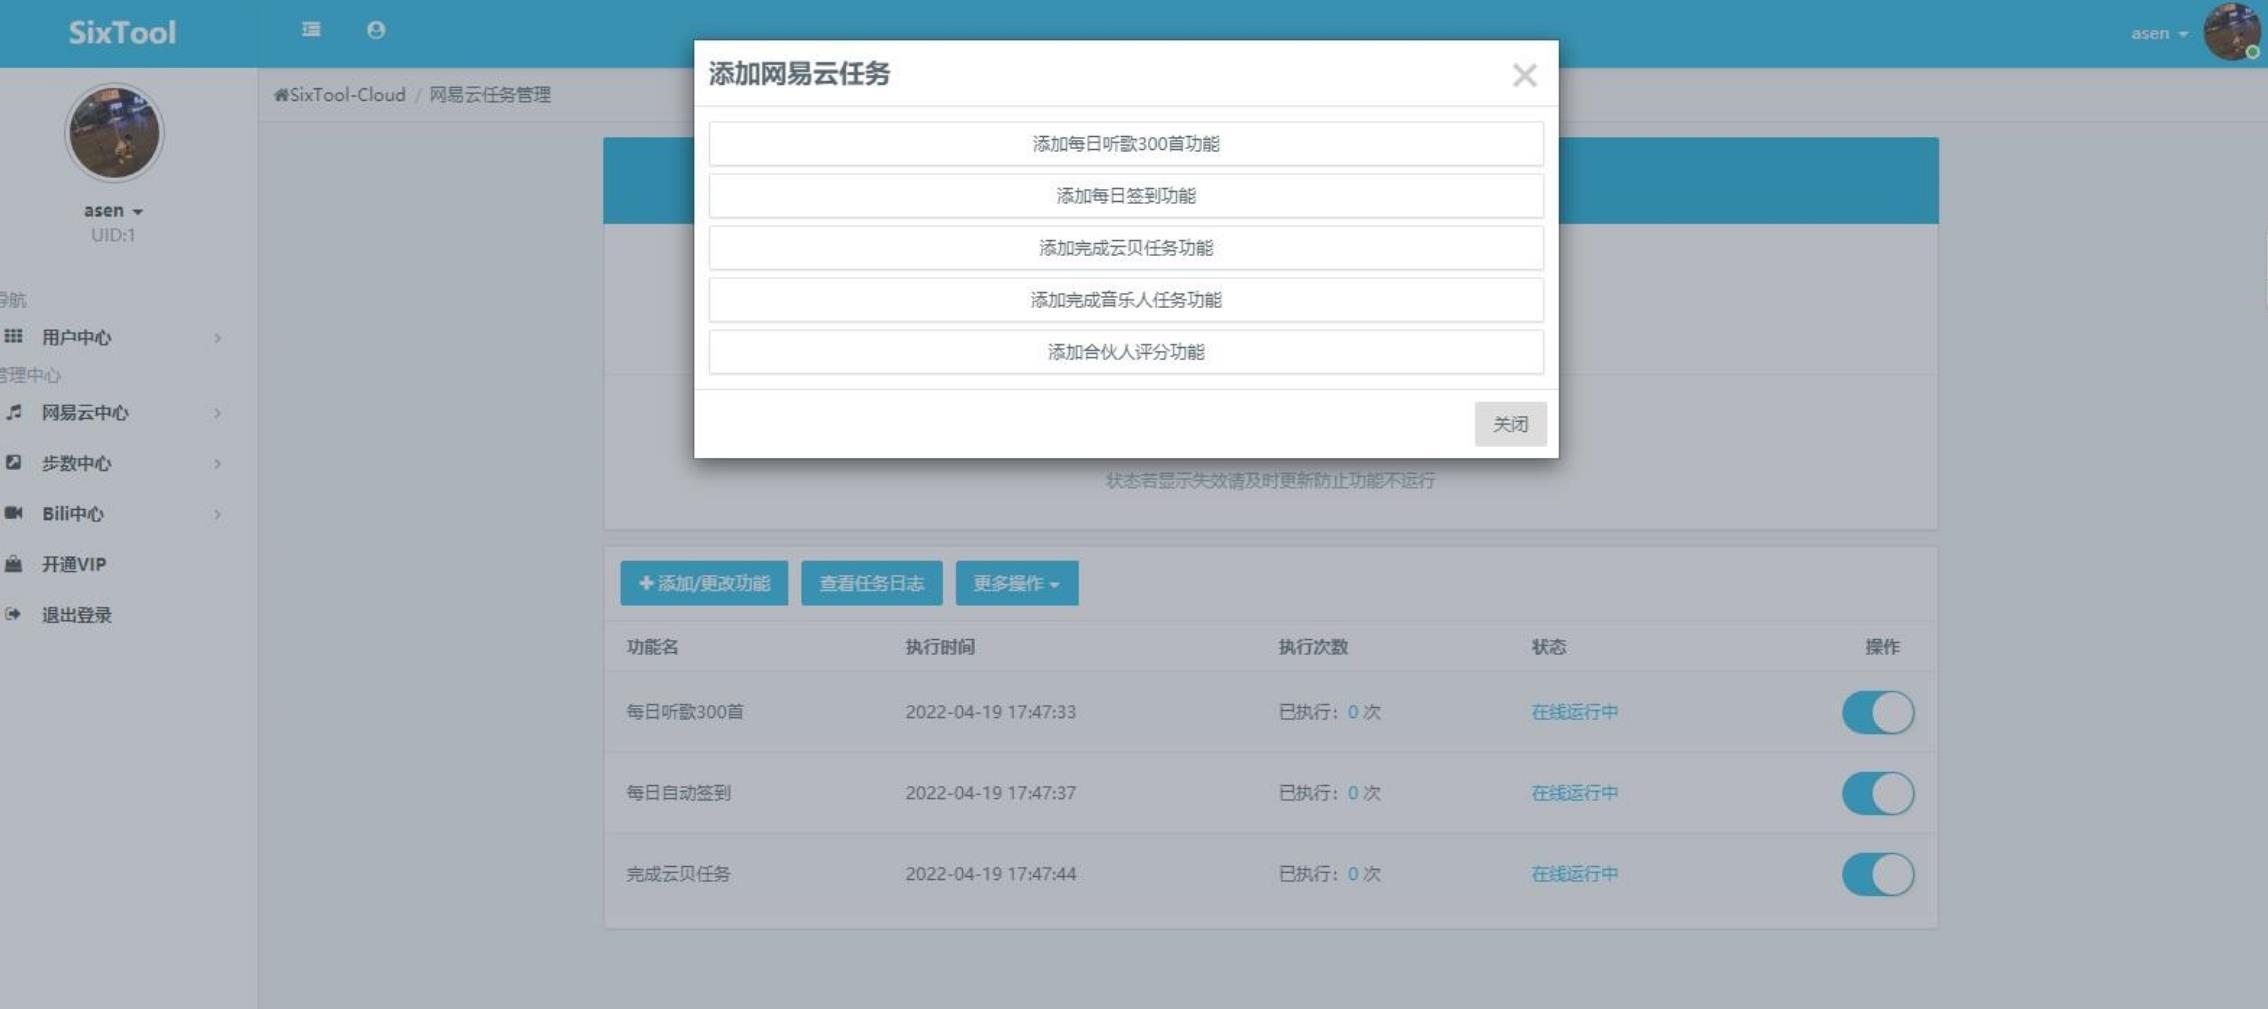Close the 添加网易云任务 dialog with X
Viewport: 2268px width, 1009px height.
pyautogui.click(x=1524, y=75)
